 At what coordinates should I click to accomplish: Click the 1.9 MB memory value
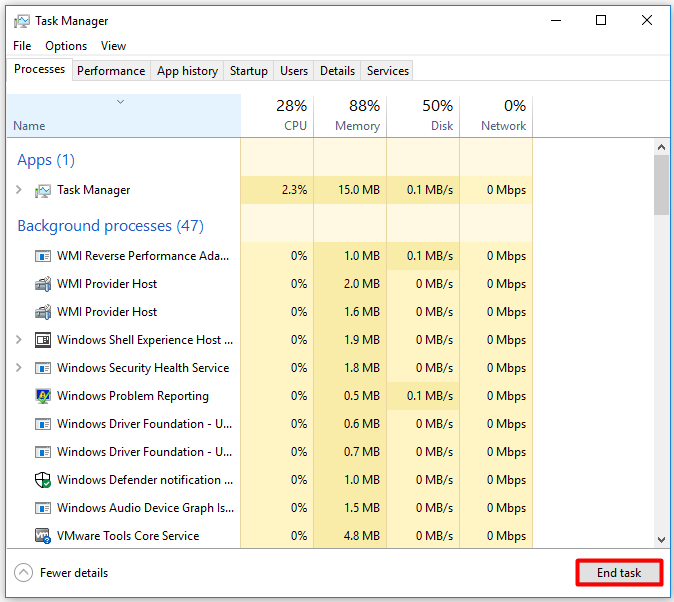pos(362,340)
